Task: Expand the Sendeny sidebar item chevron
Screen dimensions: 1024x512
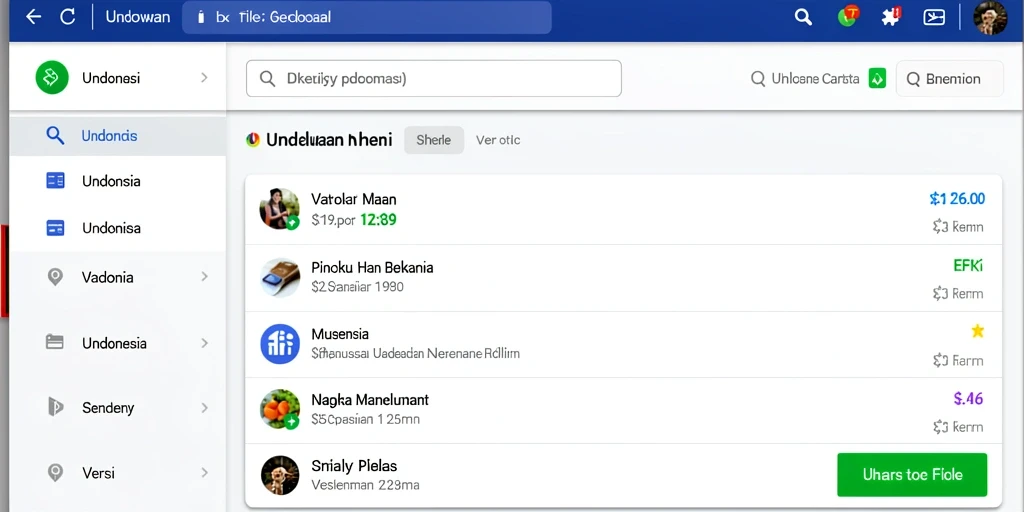Action: (x=204, y=408)
